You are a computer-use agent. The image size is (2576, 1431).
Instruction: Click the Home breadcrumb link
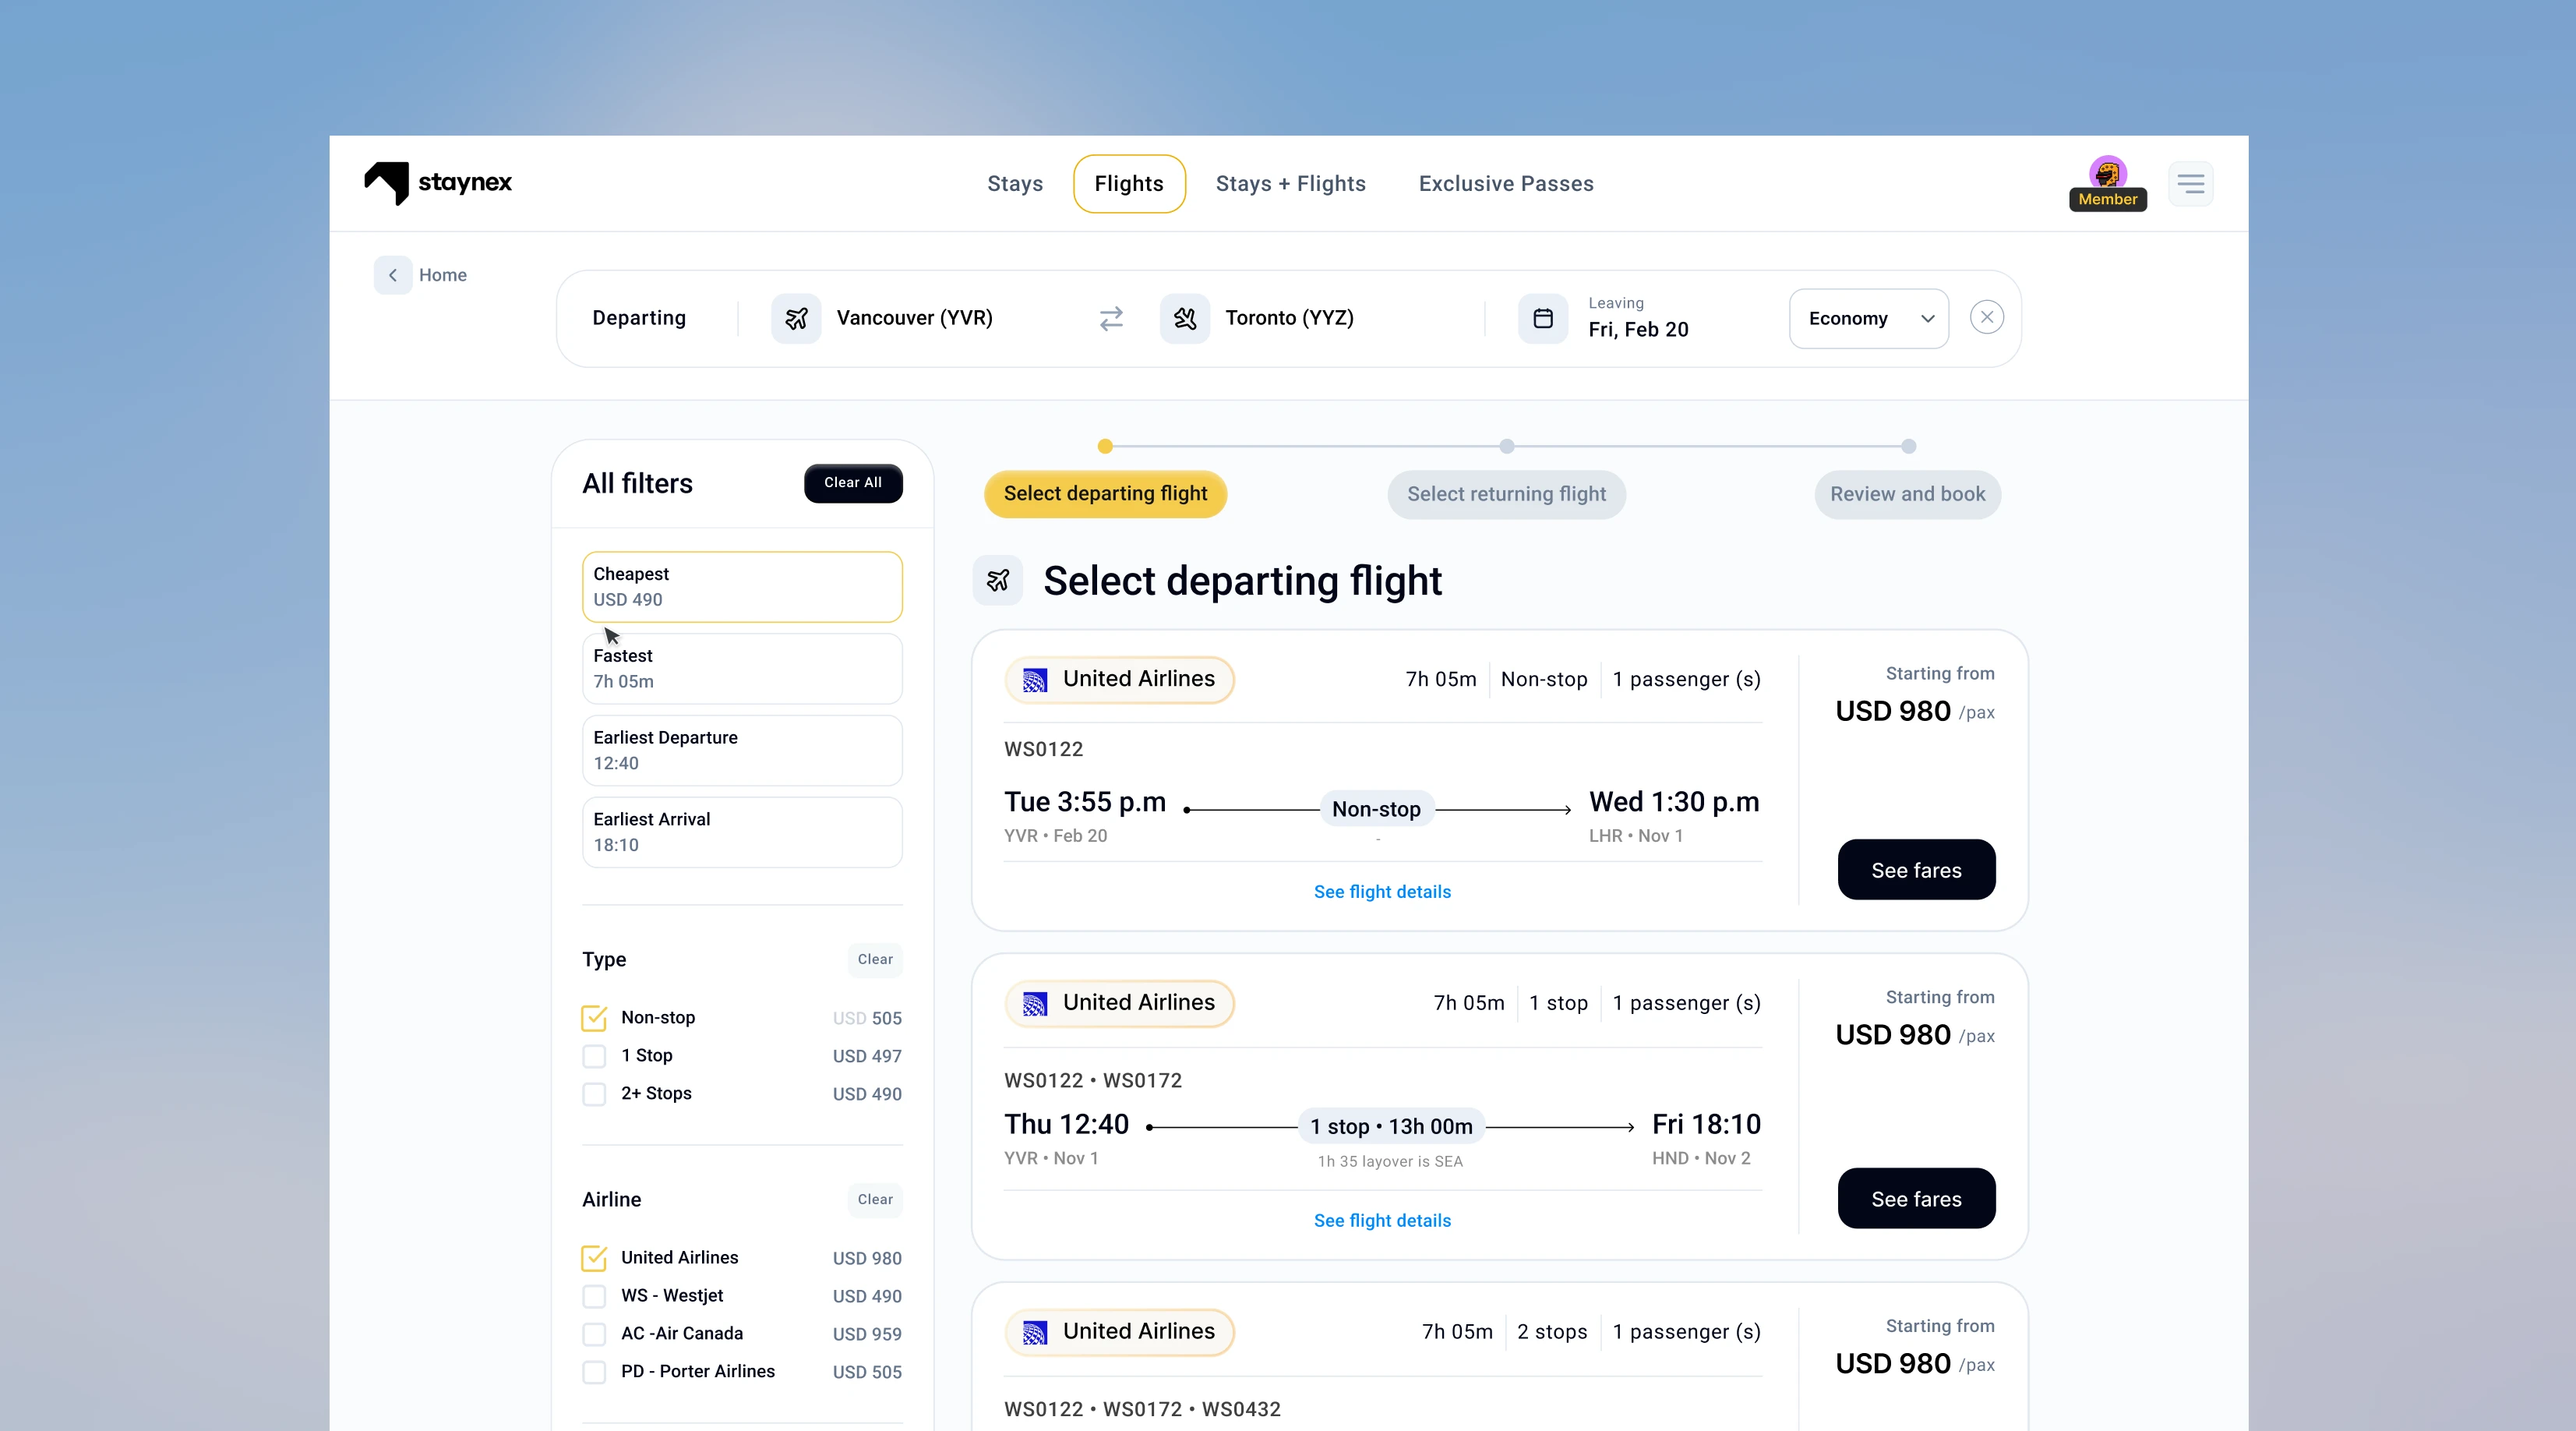click(x=442, y=275)
